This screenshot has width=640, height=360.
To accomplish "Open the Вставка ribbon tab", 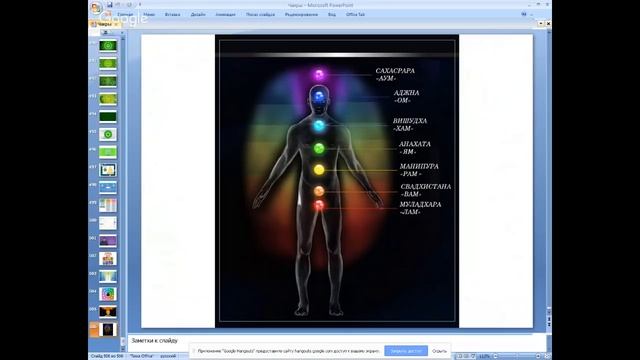I will [x=172, y=14].
